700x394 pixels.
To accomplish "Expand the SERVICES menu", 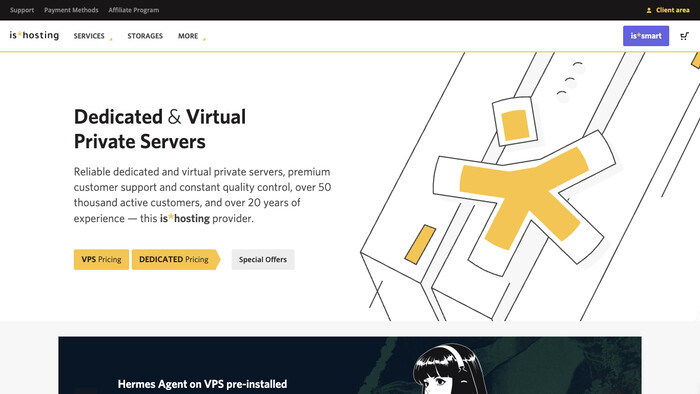I will tap(93, 36).
